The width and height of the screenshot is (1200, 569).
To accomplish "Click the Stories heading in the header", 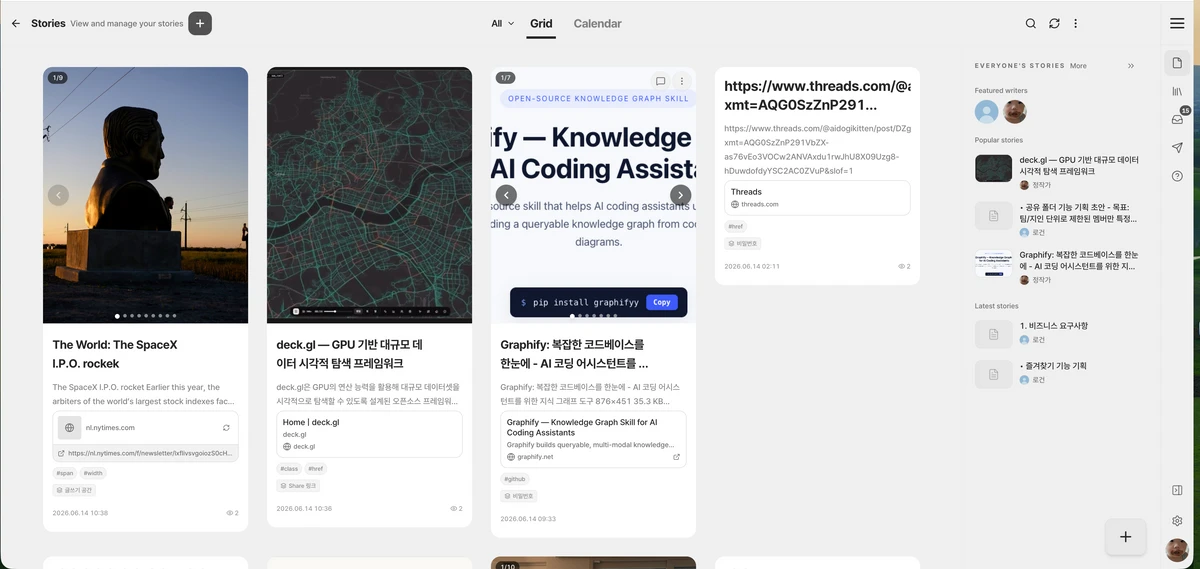I will 48,23.
